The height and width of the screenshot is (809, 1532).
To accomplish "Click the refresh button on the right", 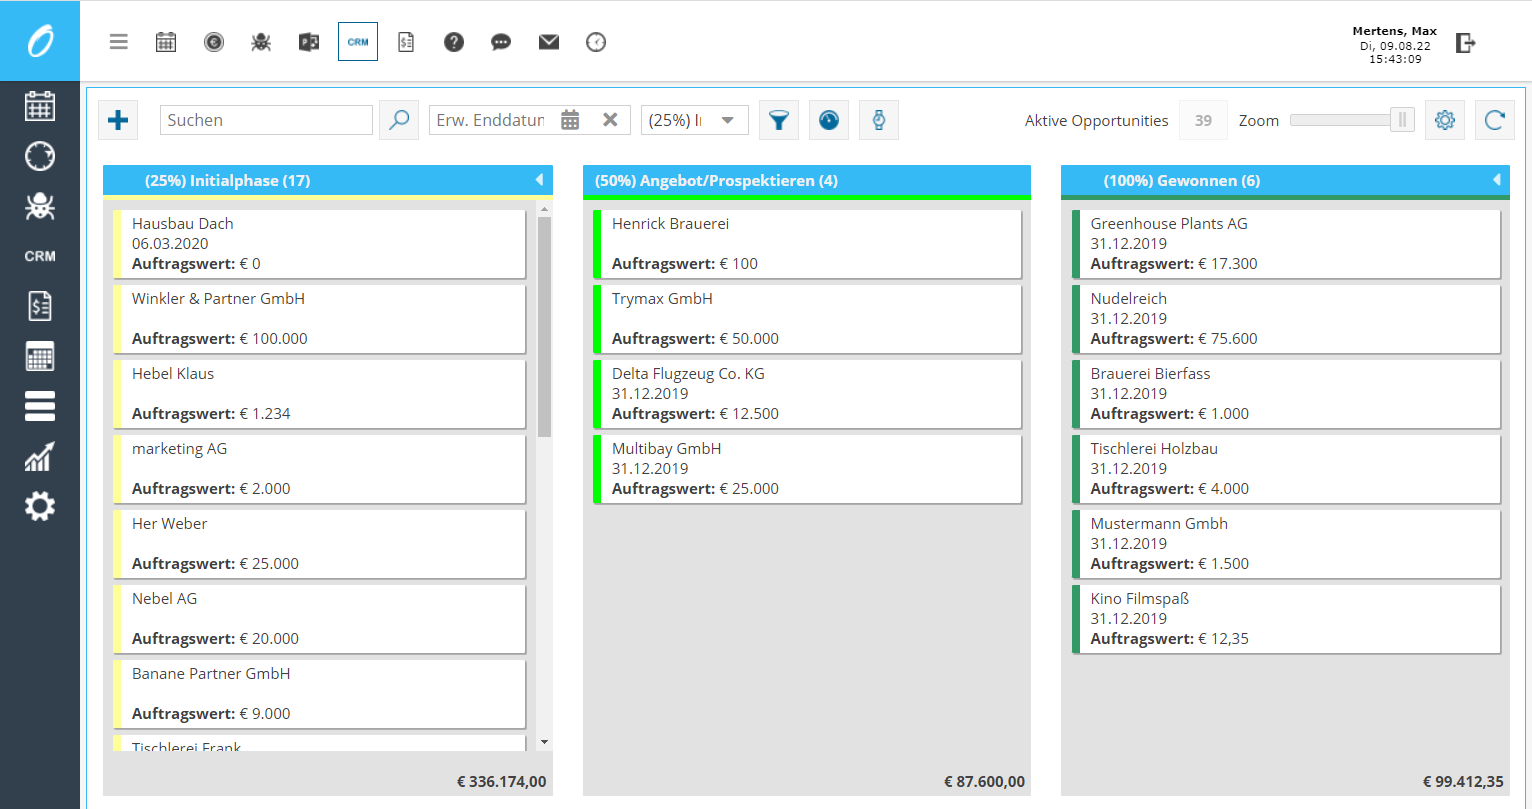I will [1494, 119].
